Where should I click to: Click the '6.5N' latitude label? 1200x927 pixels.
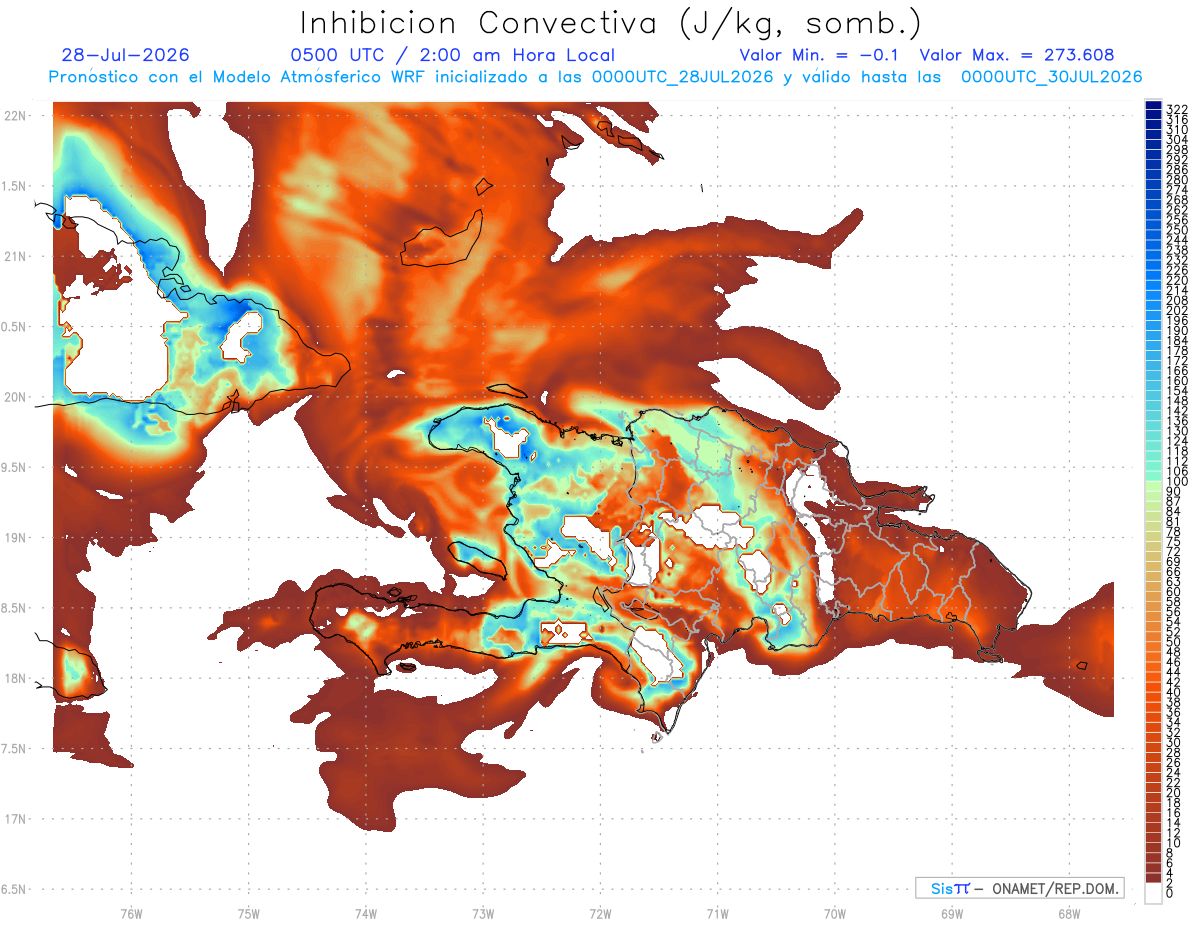click(15, 889)
